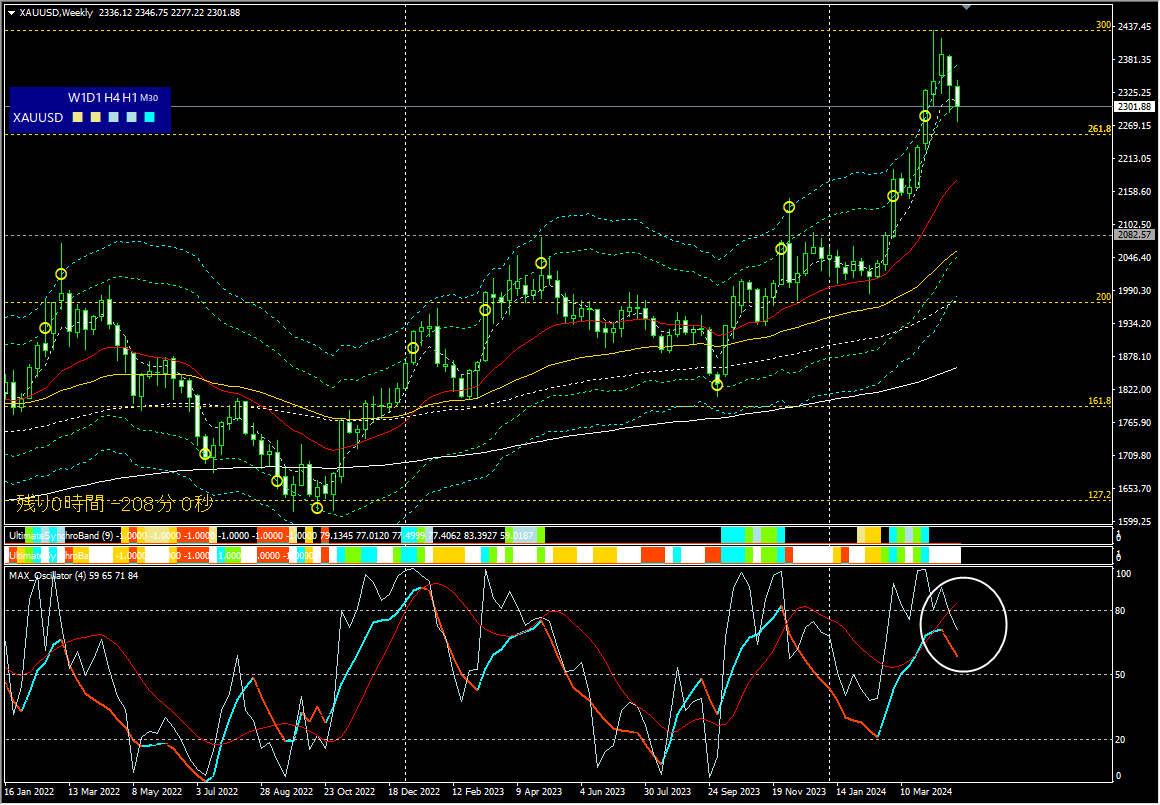Click the light-blue H4 signal square

pos(113,118)
